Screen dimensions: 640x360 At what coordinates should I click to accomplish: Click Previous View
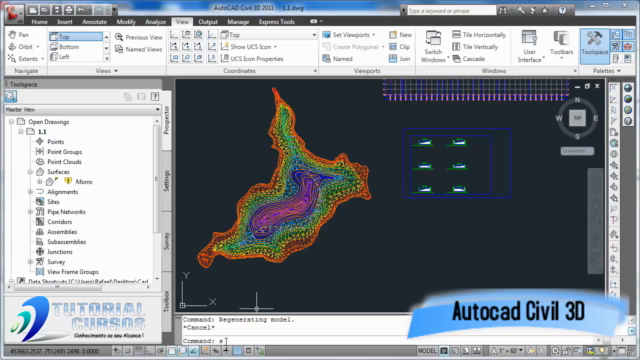point(139,37)
